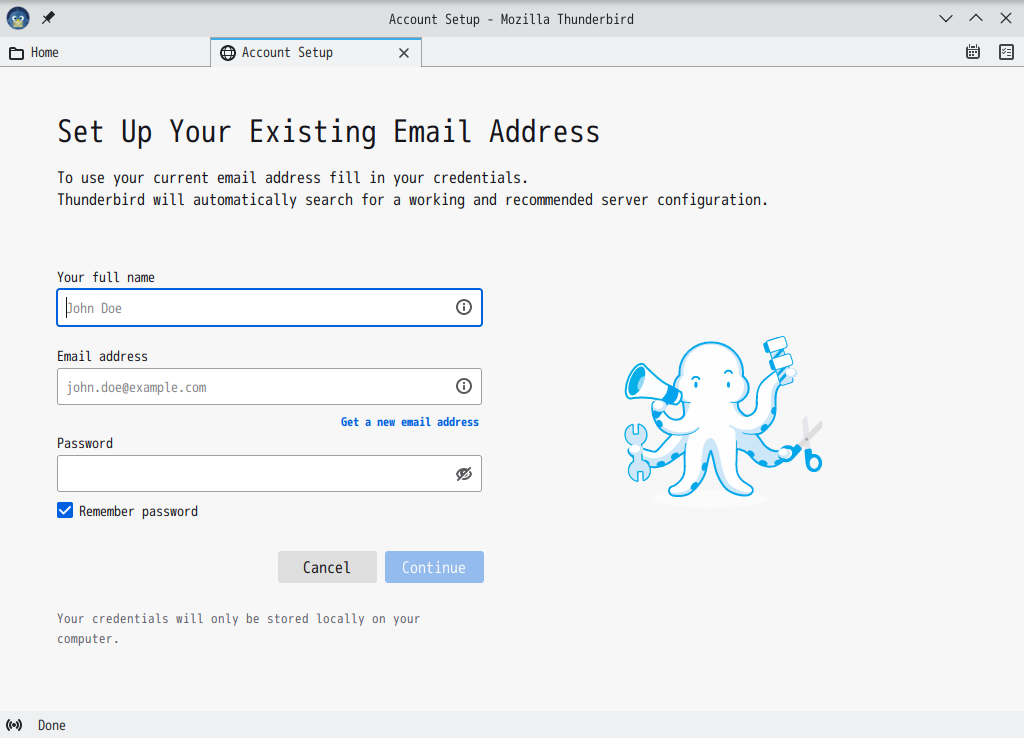Click the 'Remember password' label

click(x=138, y=511)
